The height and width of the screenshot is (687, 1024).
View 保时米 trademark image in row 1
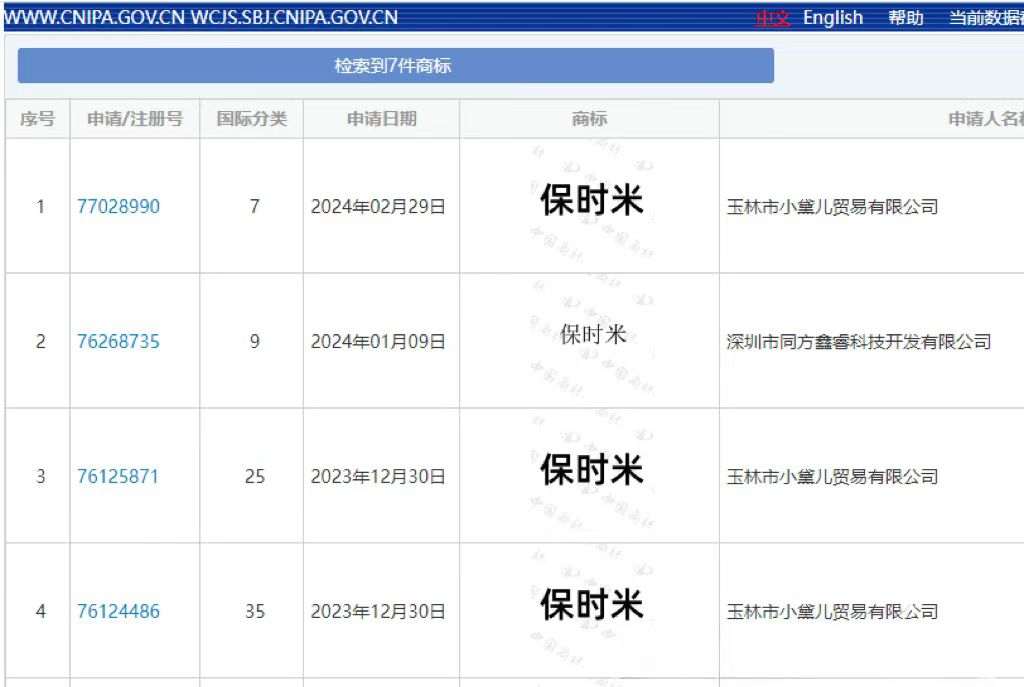pyautogui.click(x=592, y=200)
